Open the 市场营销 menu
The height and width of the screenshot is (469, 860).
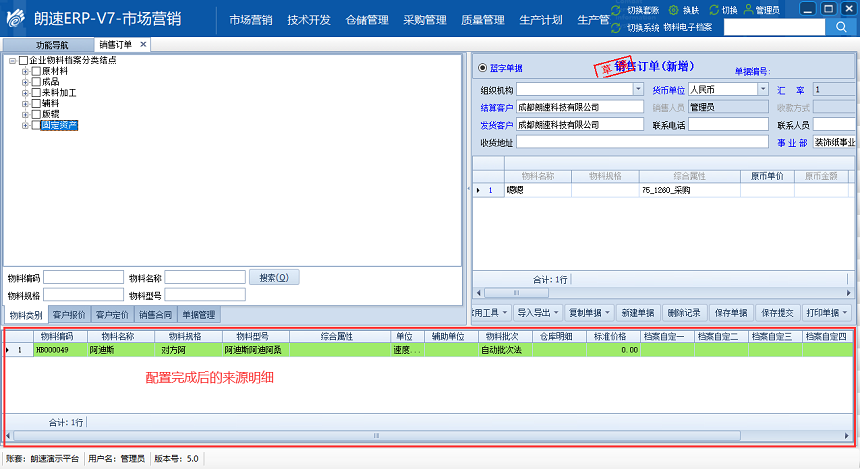251,20
